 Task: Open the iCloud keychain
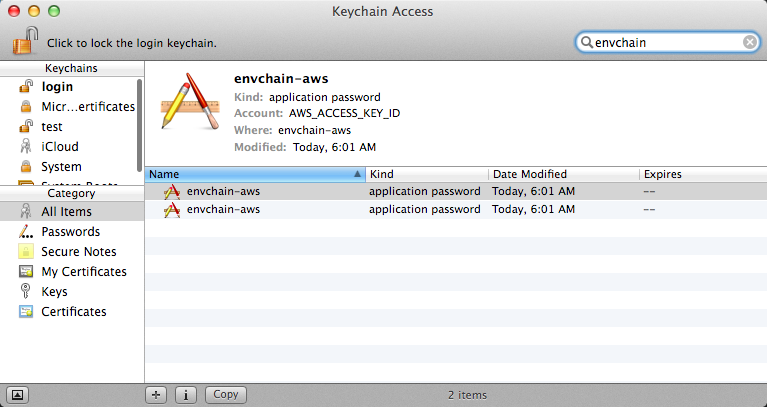[x=59, y=147]
